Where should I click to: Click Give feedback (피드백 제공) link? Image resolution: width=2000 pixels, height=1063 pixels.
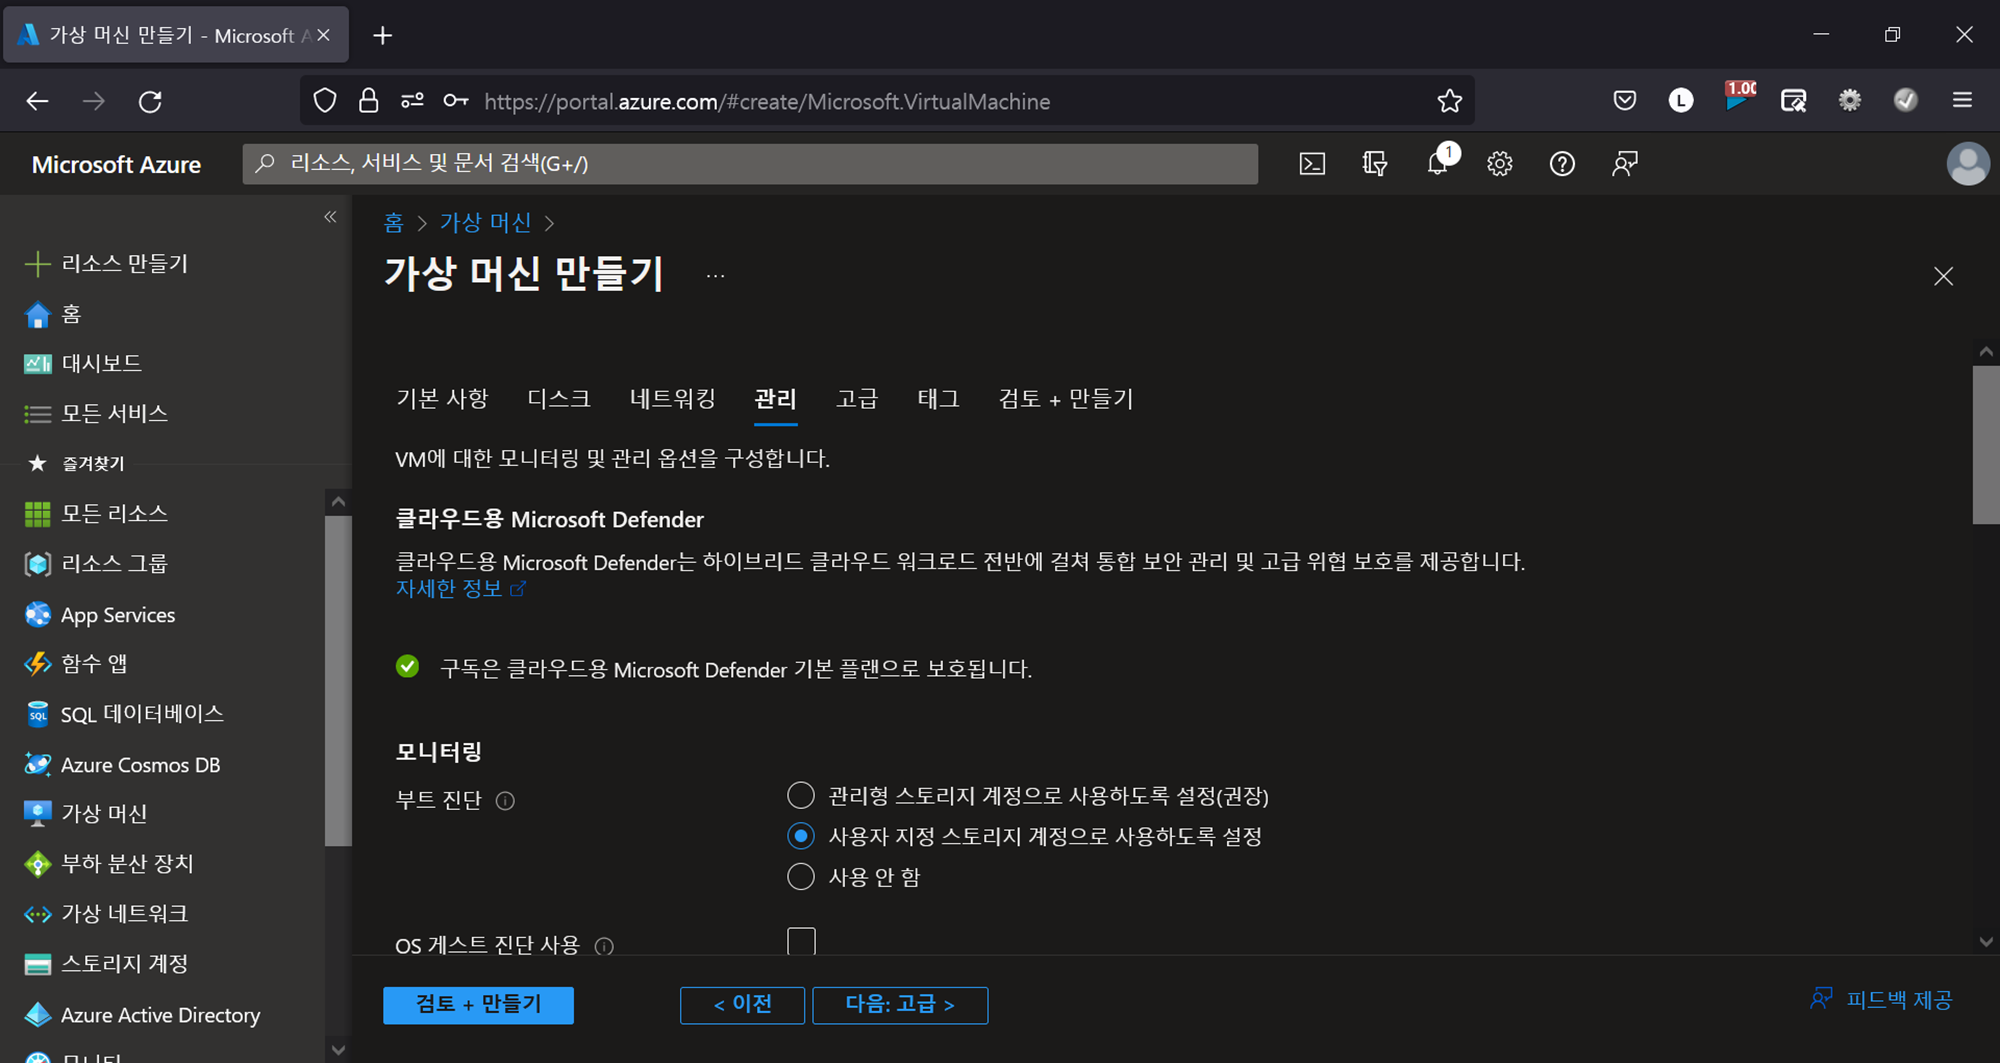(x=1881, y=1000)
